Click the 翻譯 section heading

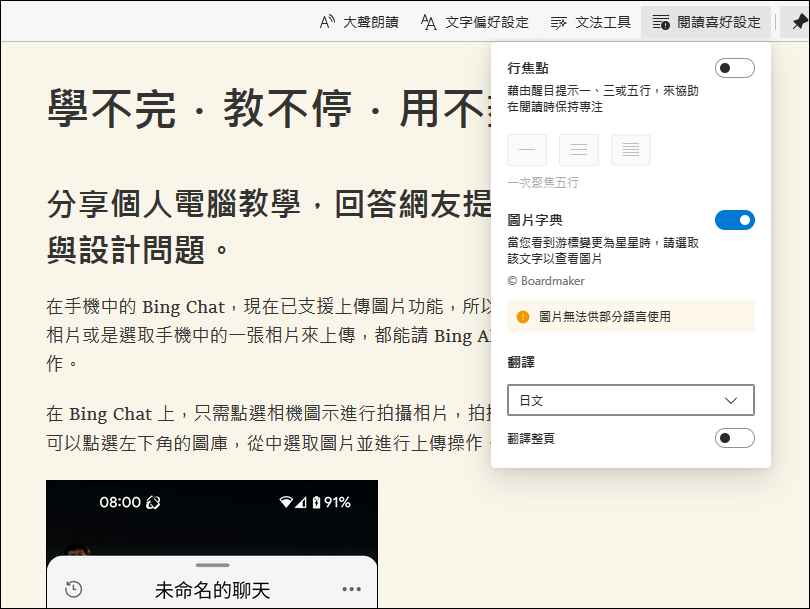[521, 362]
